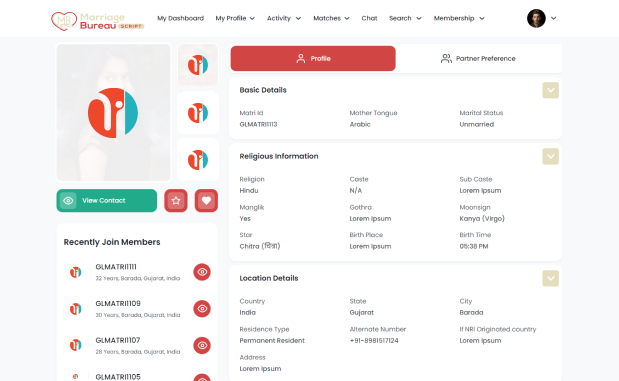Collapse the Location Details section
619x381 pixels.
pos(550,278)
